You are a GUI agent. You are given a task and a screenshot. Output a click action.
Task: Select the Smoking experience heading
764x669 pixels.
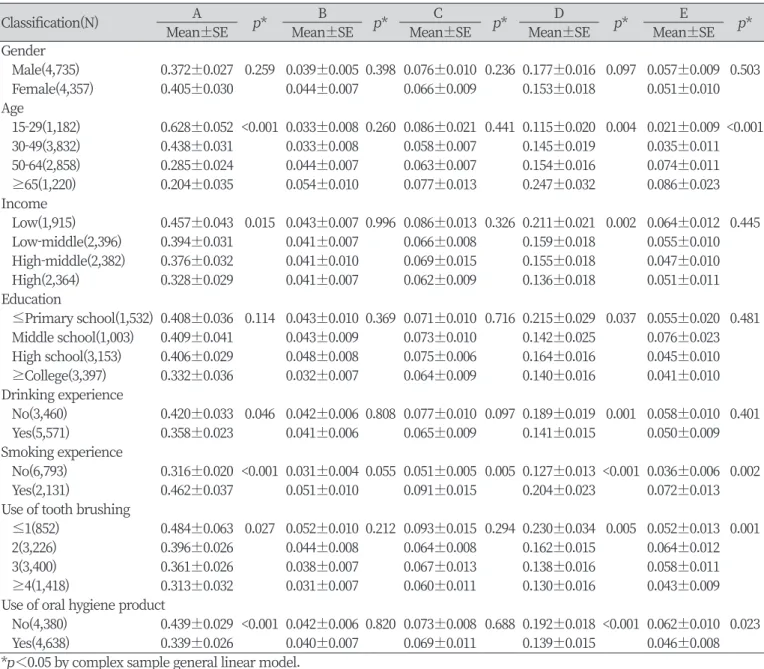tap(62, 452)
